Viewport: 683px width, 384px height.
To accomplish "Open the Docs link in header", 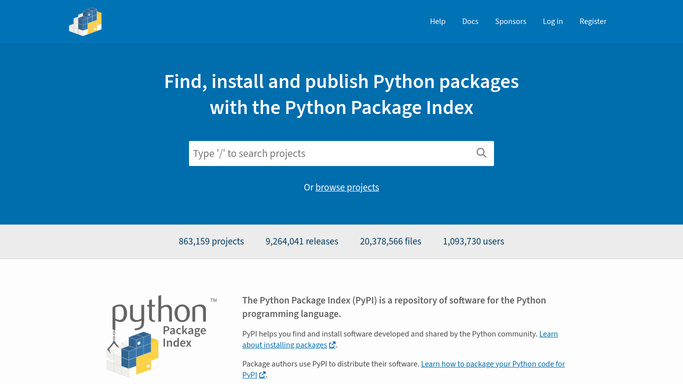I will pos(470,21).
